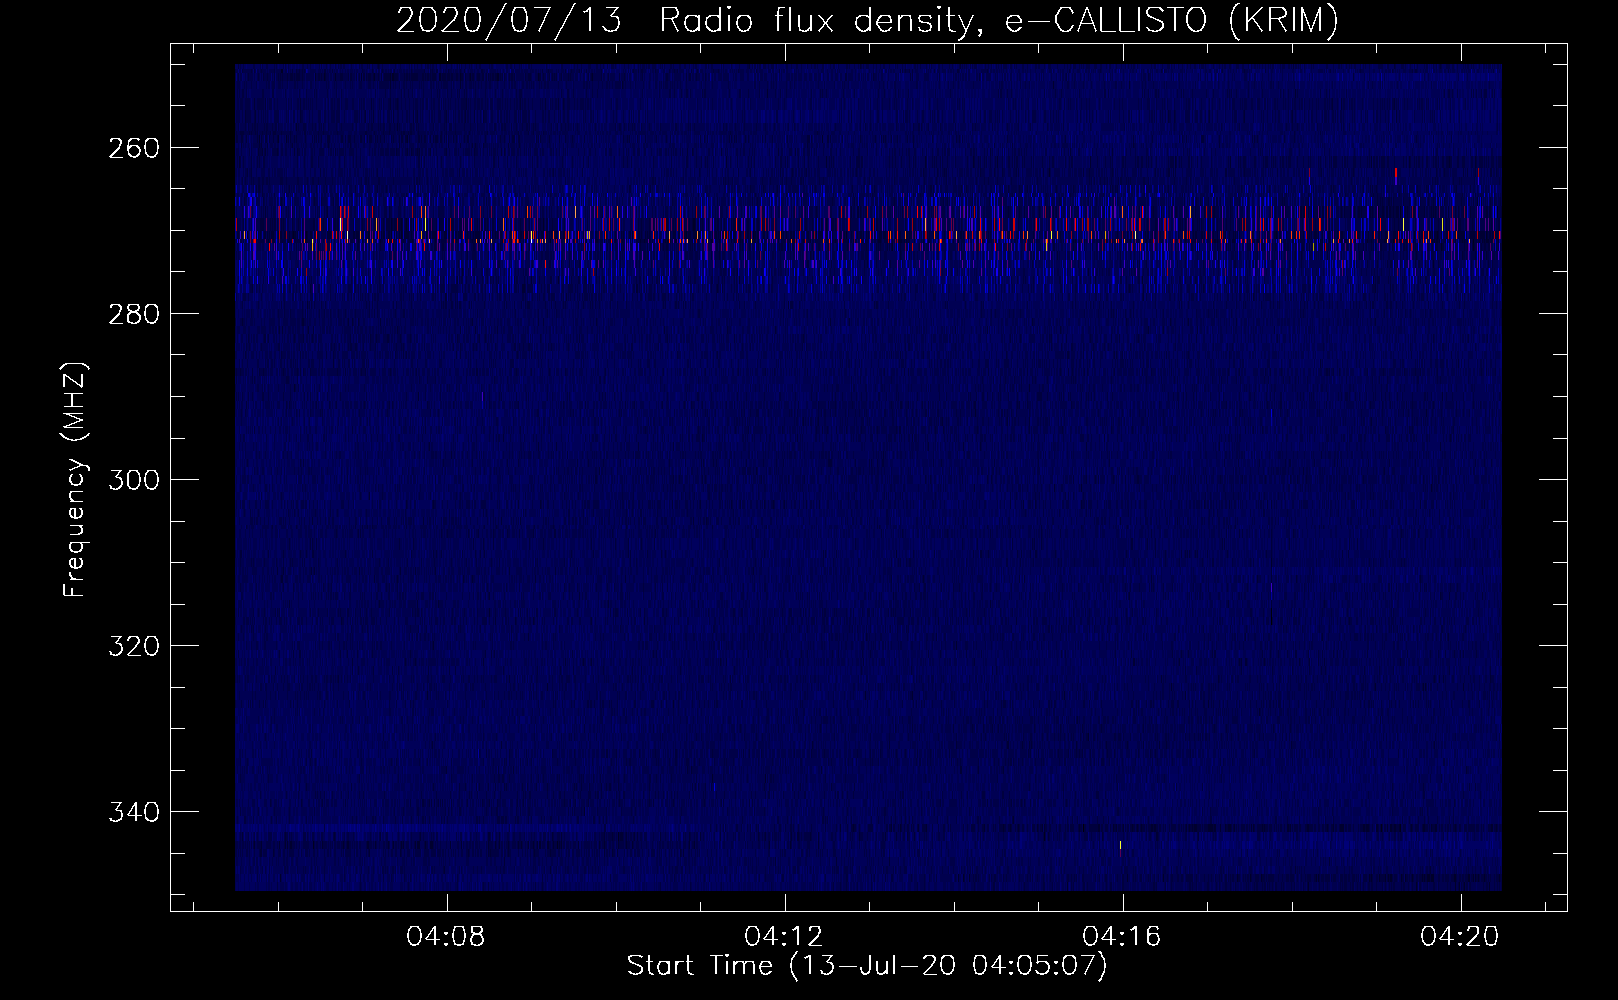Click the 320 frequency tick label

tap(134, 646)
